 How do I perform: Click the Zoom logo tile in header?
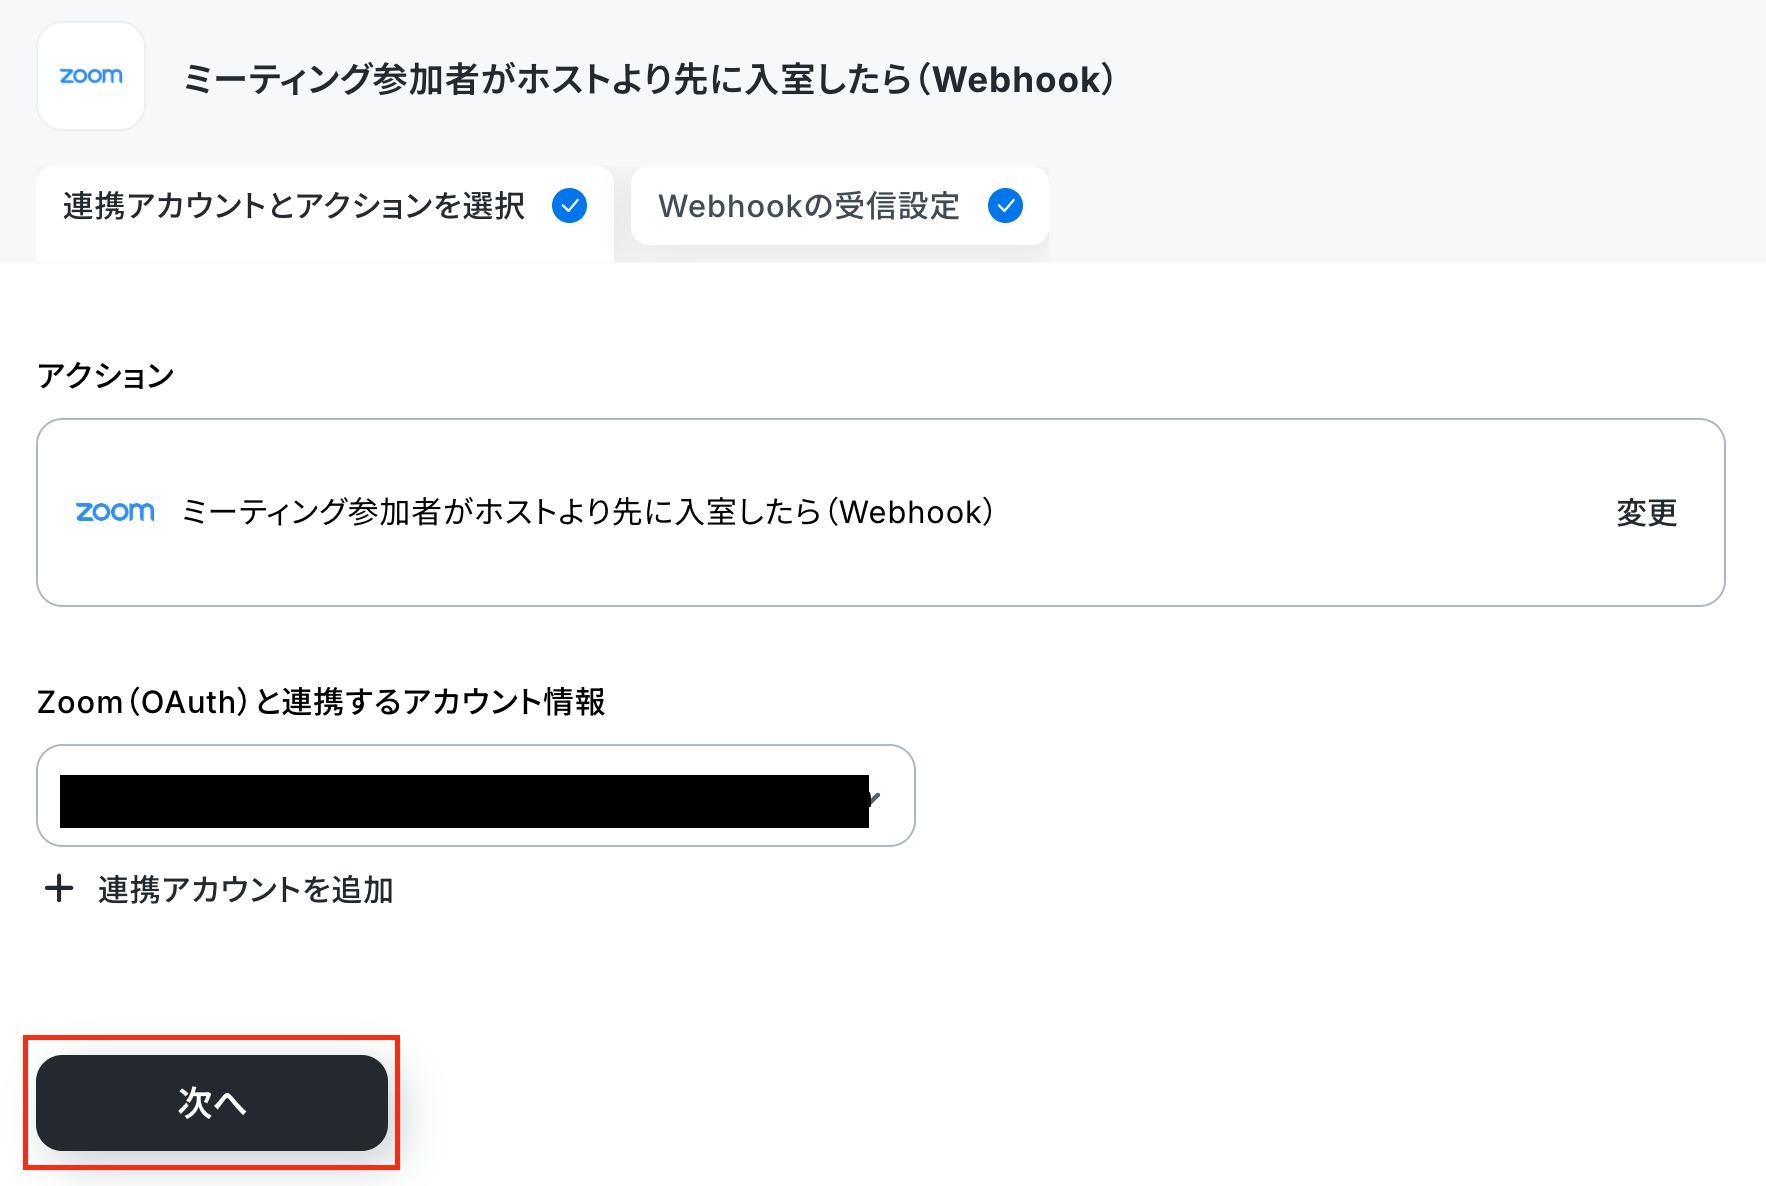pos(91,76)
